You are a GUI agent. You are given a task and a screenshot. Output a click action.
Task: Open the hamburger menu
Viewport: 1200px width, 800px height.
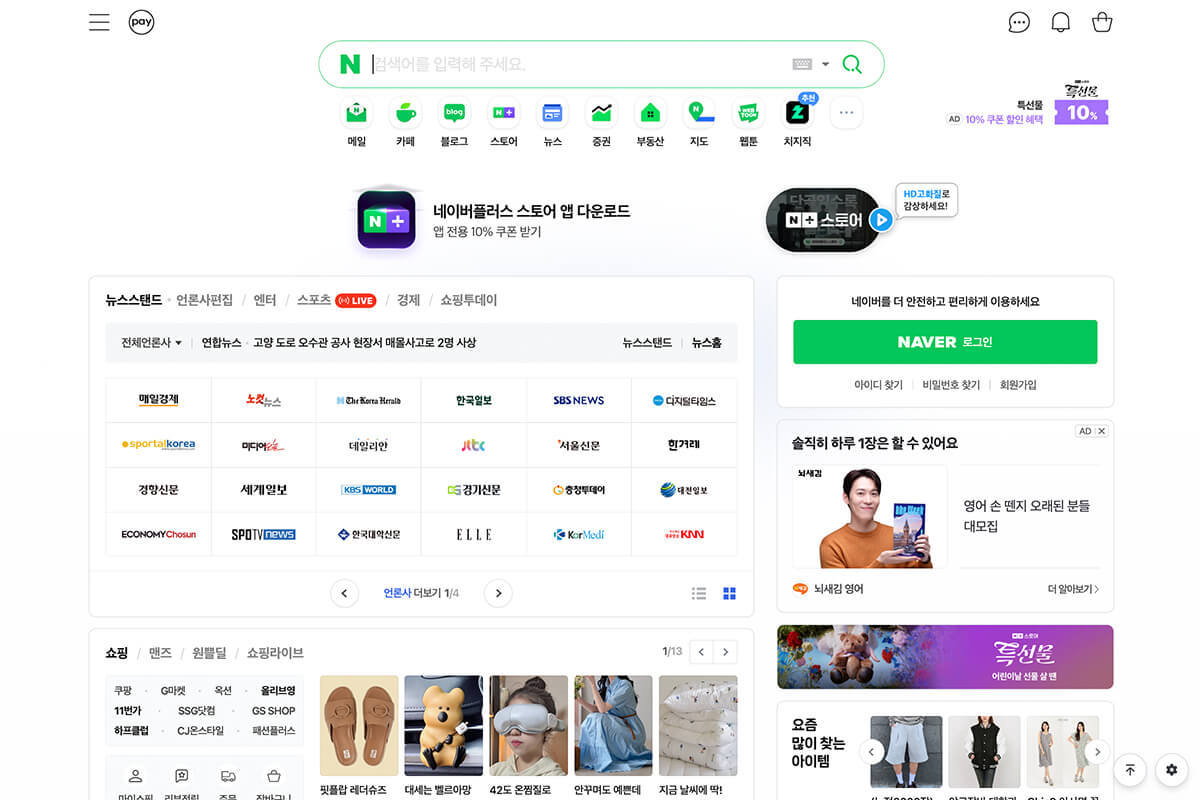[99, 22]
